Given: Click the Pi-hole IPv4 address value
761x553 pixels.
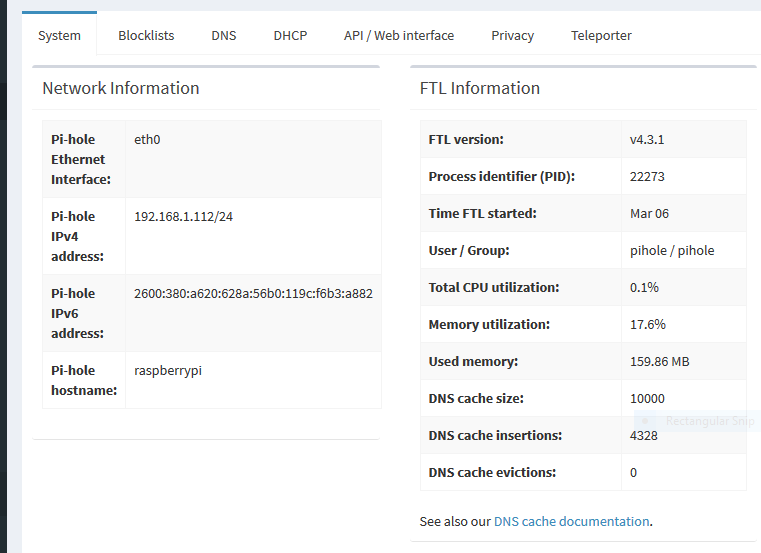Looking at the screenshot, I should tap(183, 217).
